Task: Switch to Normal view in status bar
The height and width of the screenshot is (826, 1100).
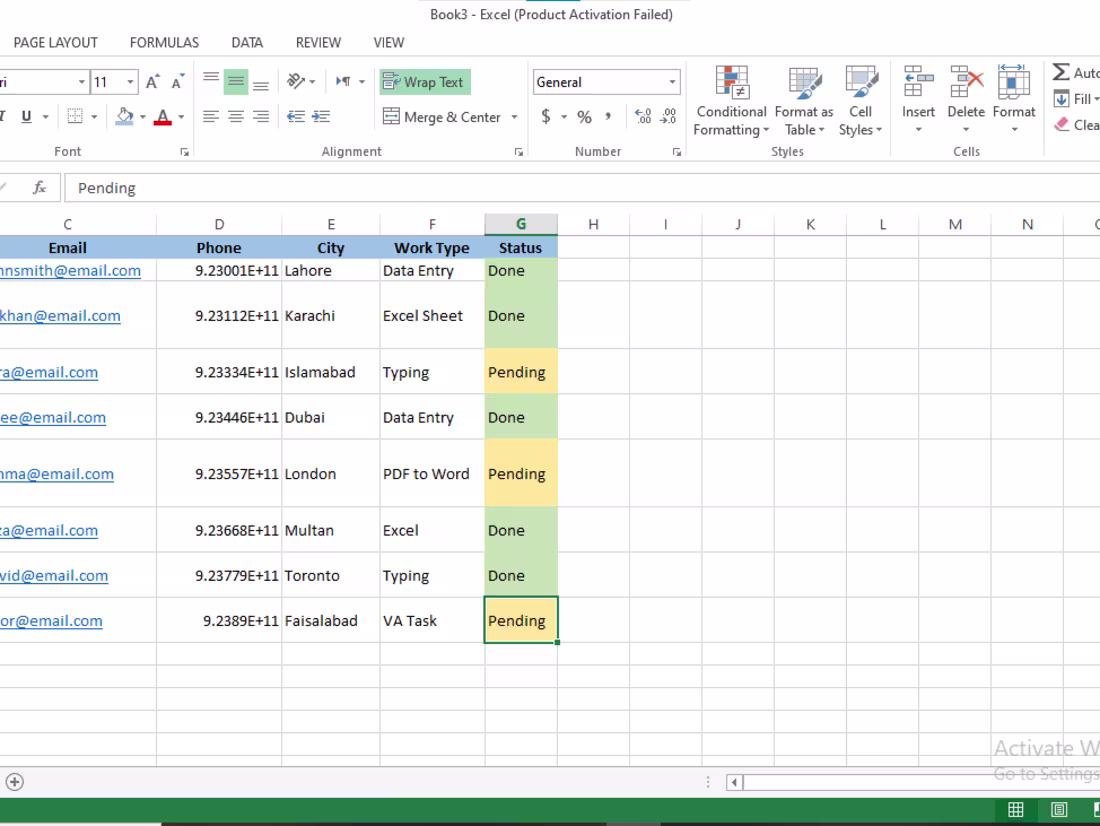Action: tap(1015, 810)
